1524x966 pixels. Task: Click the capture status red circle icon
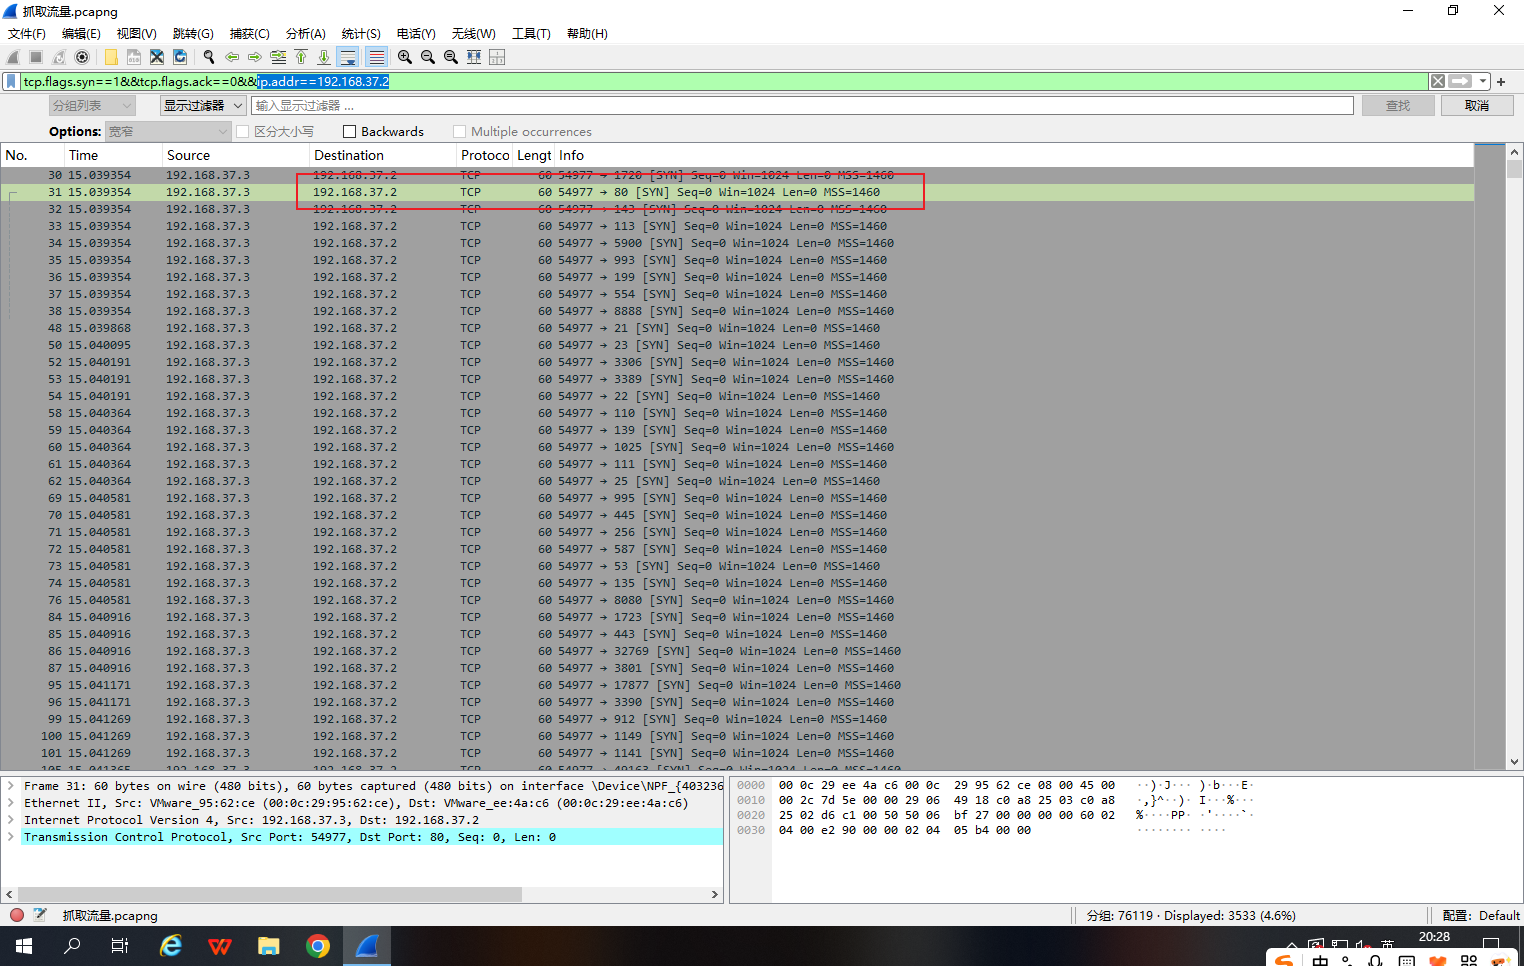(x=17, y=915)
